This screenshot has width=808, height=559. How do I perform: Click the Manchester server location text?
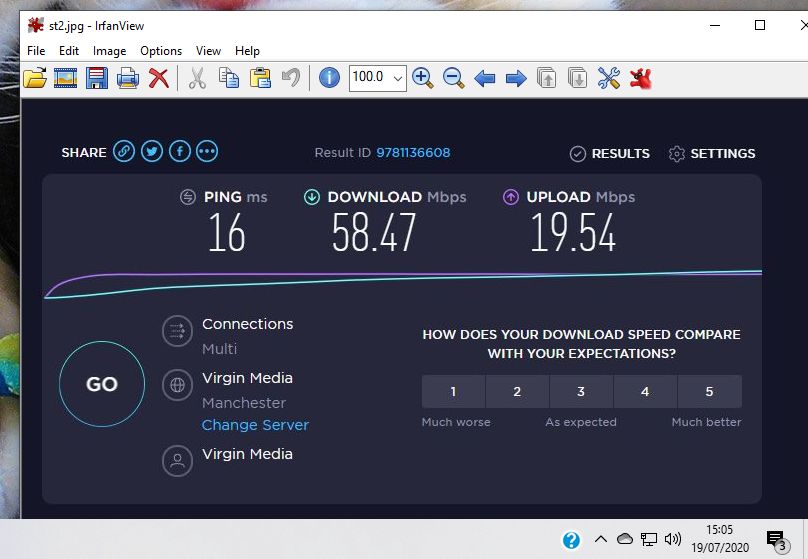[244, 403]
